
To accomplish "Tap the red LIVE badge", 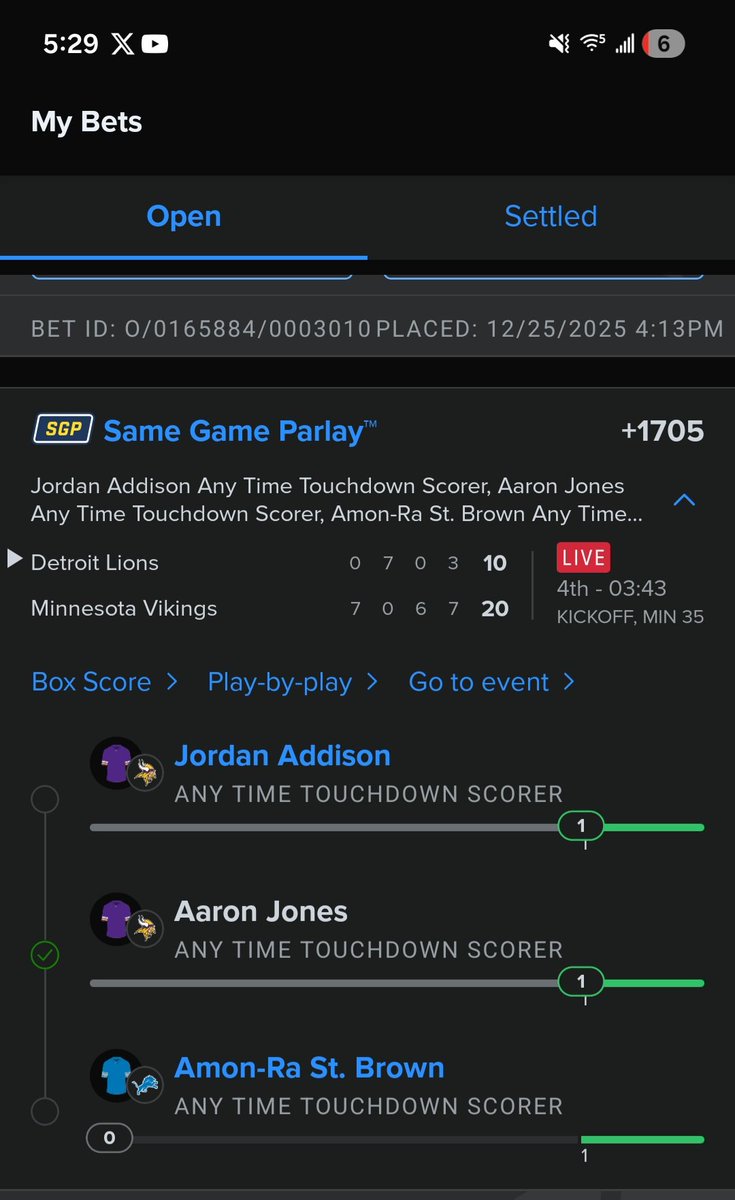I will [583, 558].
